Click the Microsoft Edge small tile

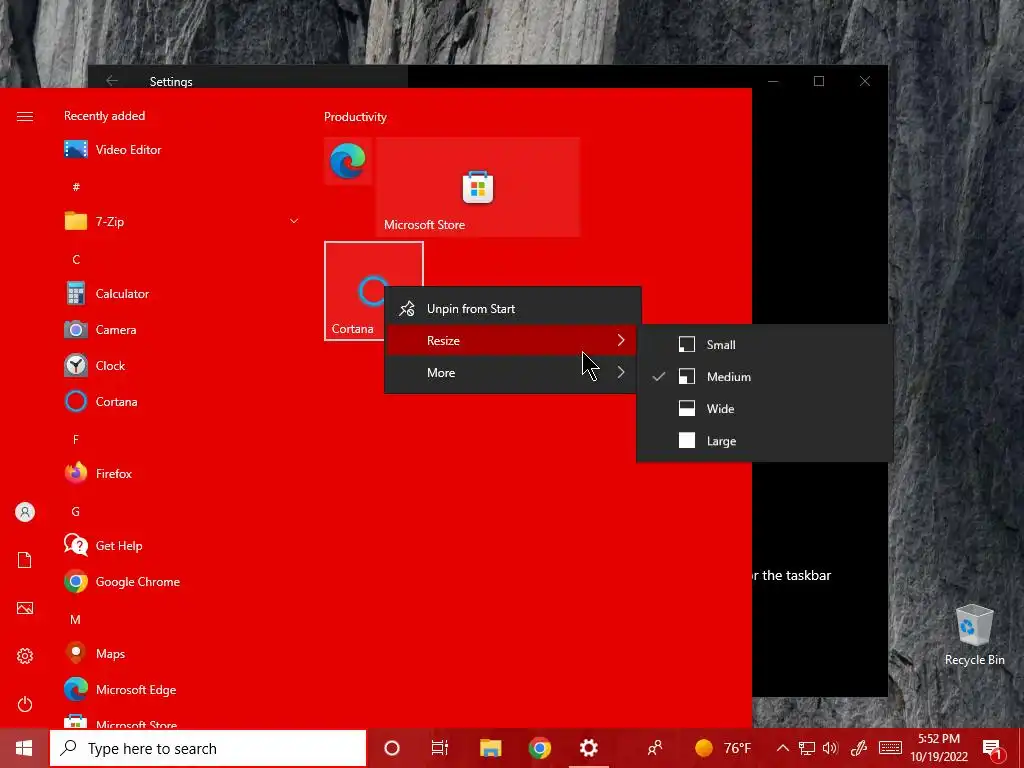348,161
